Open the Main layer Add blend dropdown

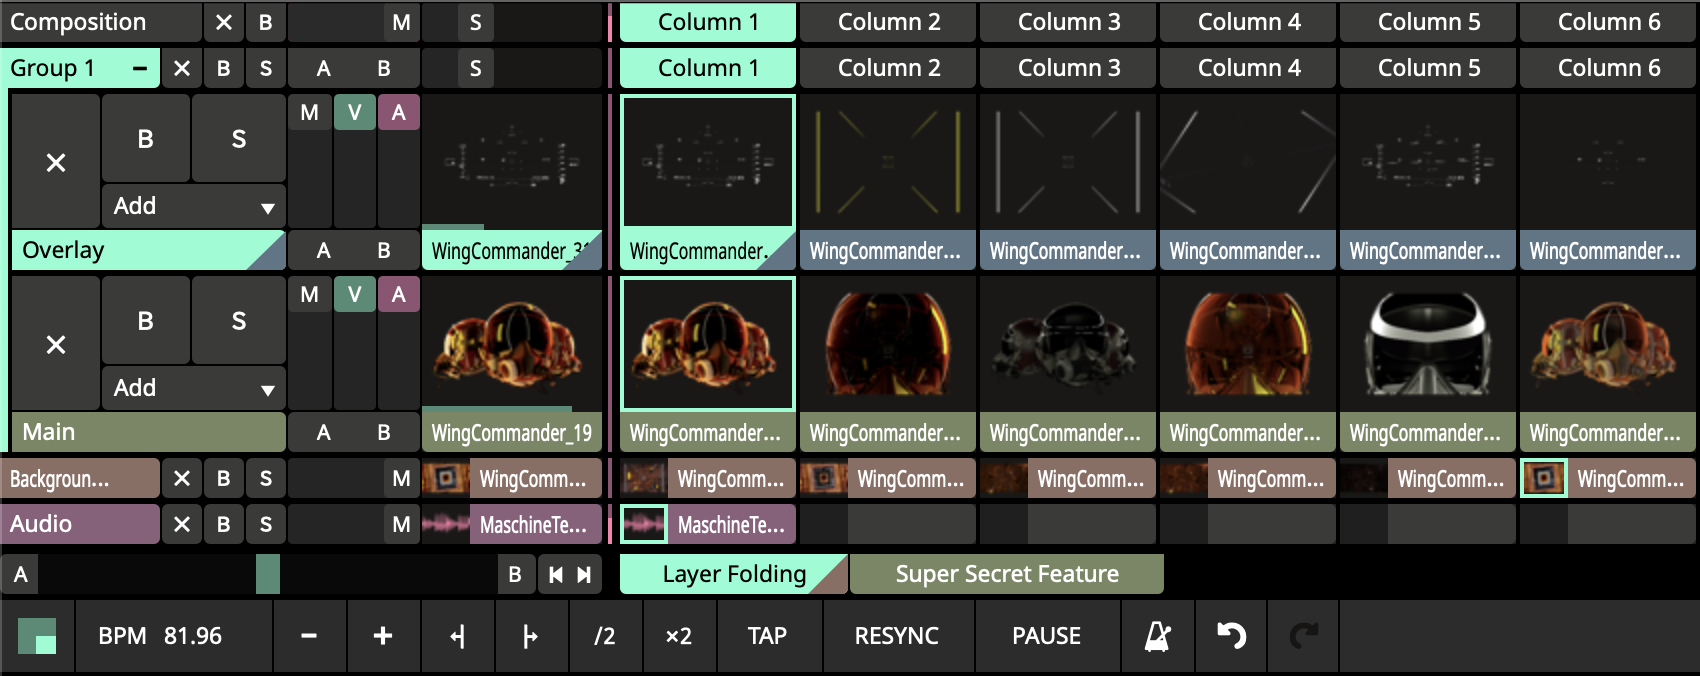tap(194, 388)
